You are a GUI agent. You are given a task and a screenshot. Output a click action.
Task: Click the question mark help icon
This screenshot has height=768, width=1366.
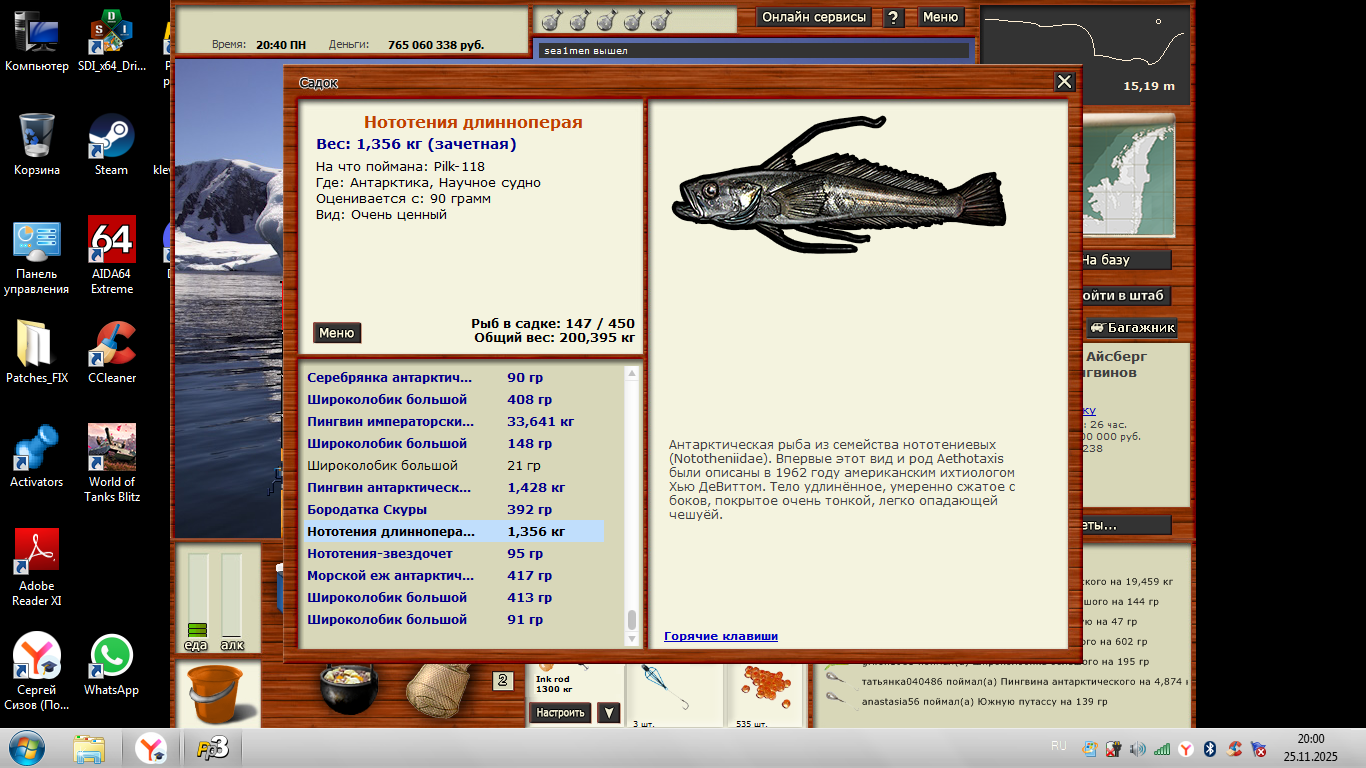coord(894,17)
